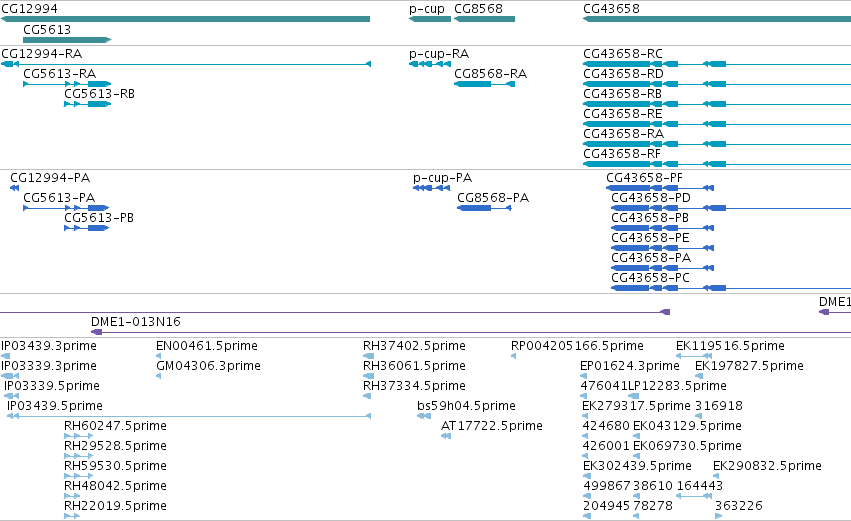Screen dimensions: 851x521
Task: Click the p-cup-RA transcript label
Action: pos(439,54)
